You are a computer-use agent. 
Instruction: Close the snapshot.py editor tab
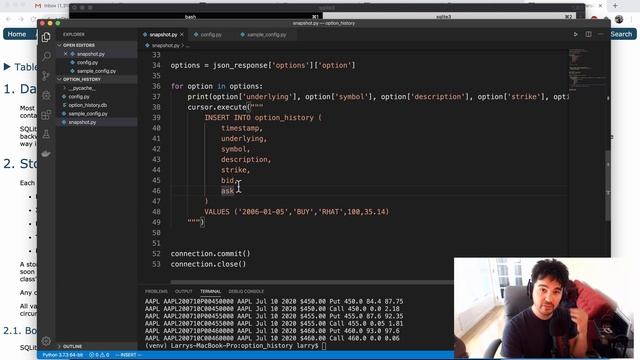182,35
